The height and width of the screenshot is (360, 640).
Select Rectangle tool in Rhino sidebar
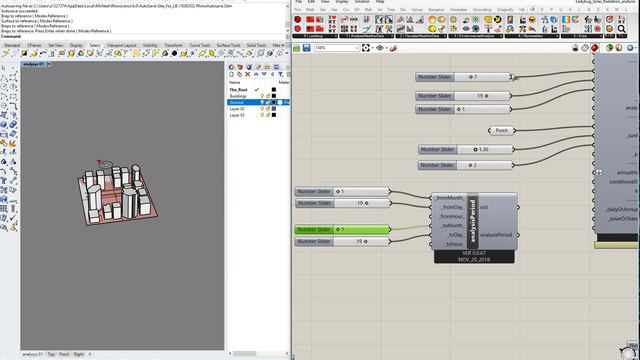13,96
